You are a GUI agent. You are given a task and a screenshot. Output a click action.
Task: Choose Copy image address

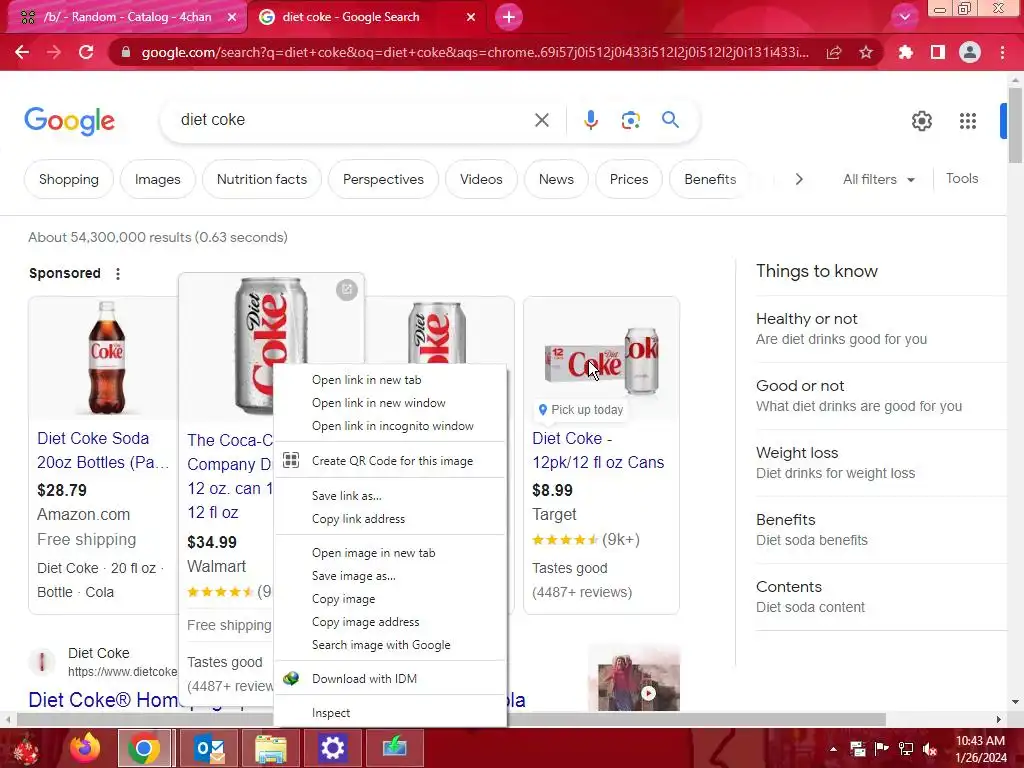coord(390,622)
